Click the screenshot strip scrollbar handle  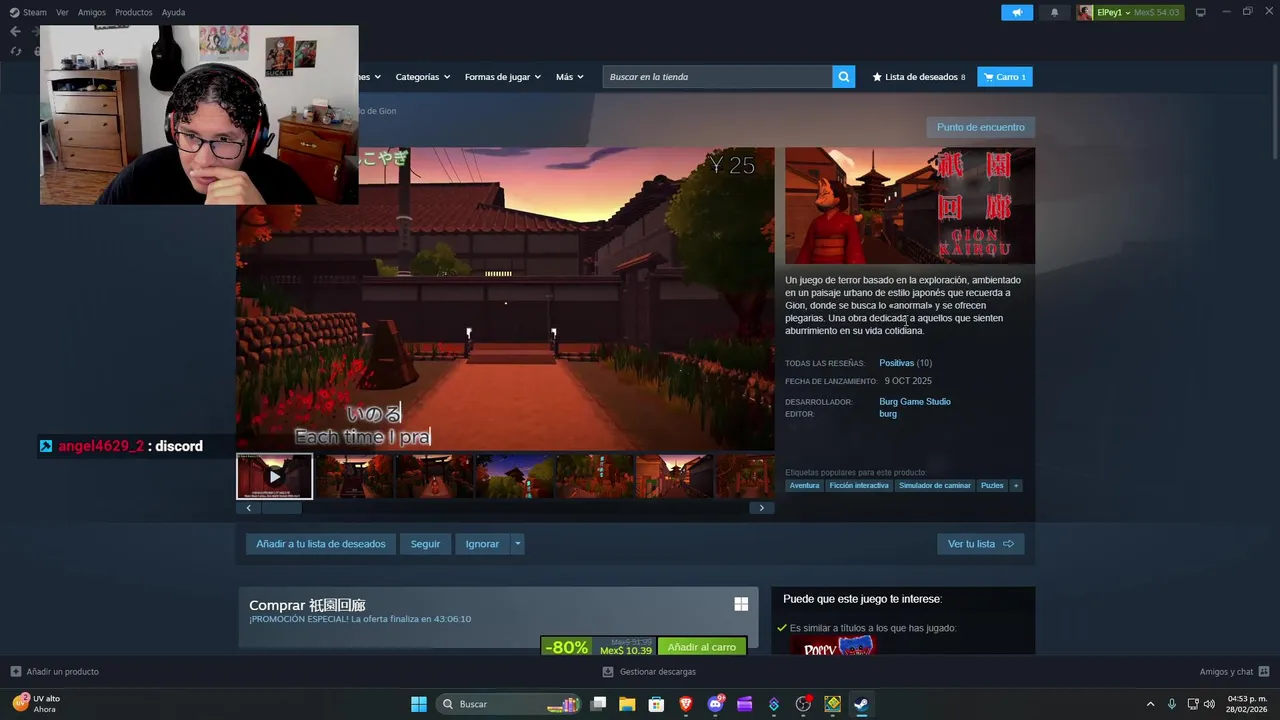point(281,508)
